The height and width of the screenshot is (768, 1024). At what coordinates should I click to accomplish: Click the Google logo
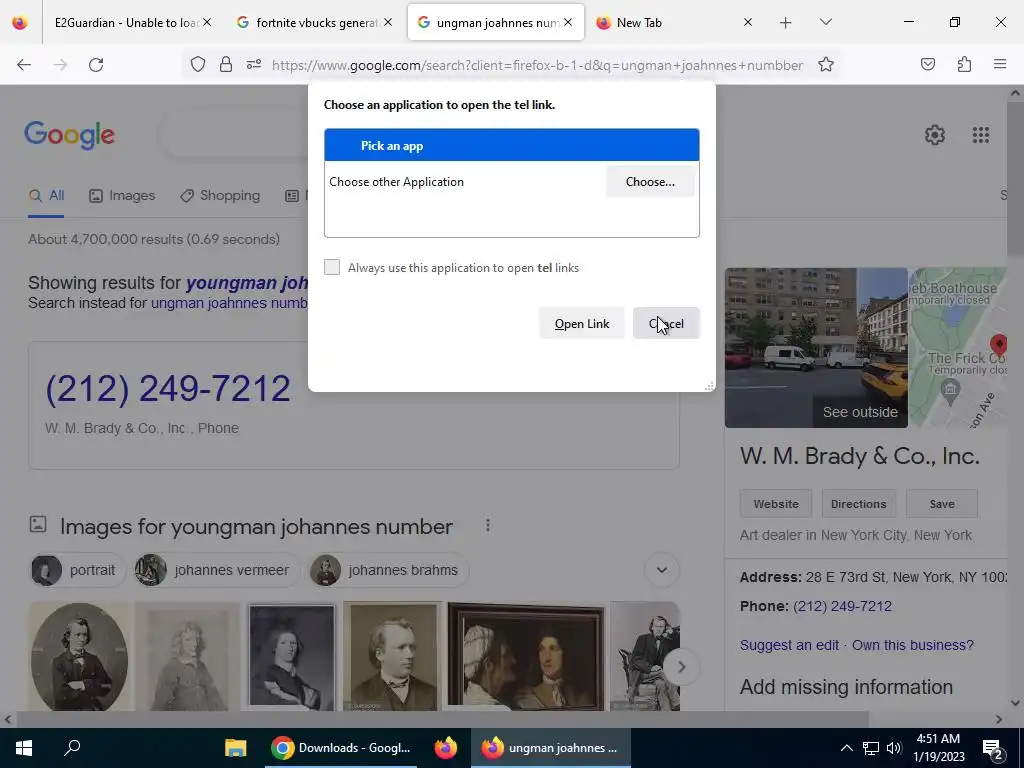[70, 135]
